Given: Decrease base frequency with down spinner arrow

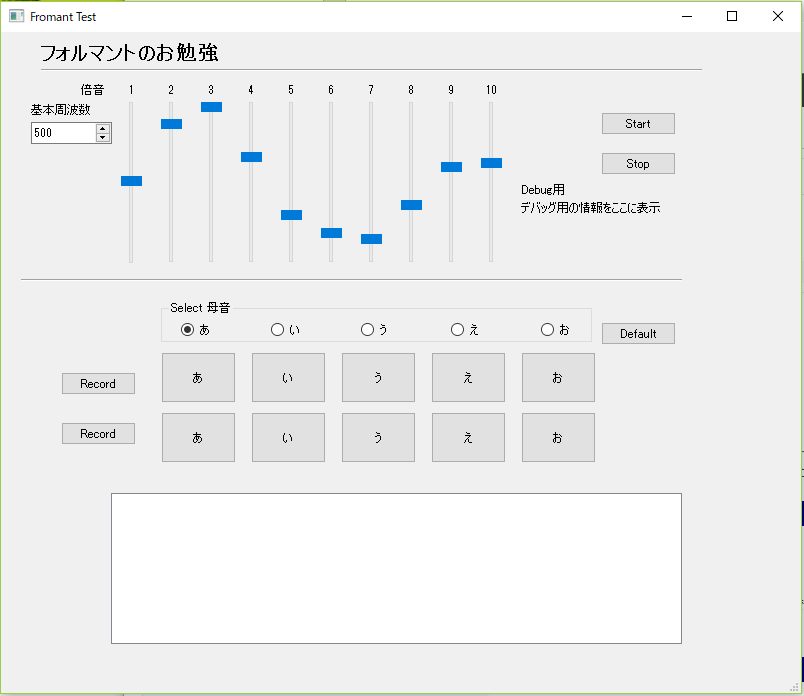Looking at the screenshot, I should tap(103, 137).
